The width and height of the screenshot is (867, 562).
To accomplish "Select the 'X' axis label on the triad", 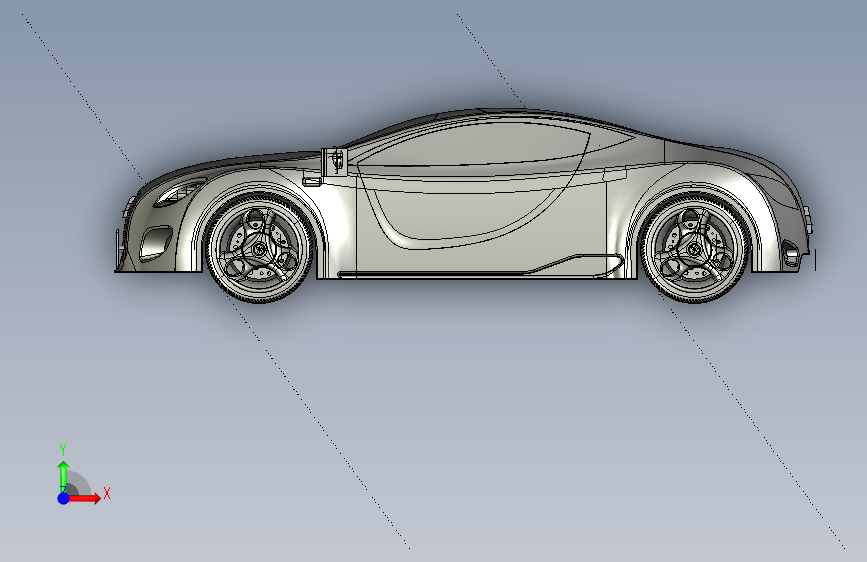I will 107,493.
